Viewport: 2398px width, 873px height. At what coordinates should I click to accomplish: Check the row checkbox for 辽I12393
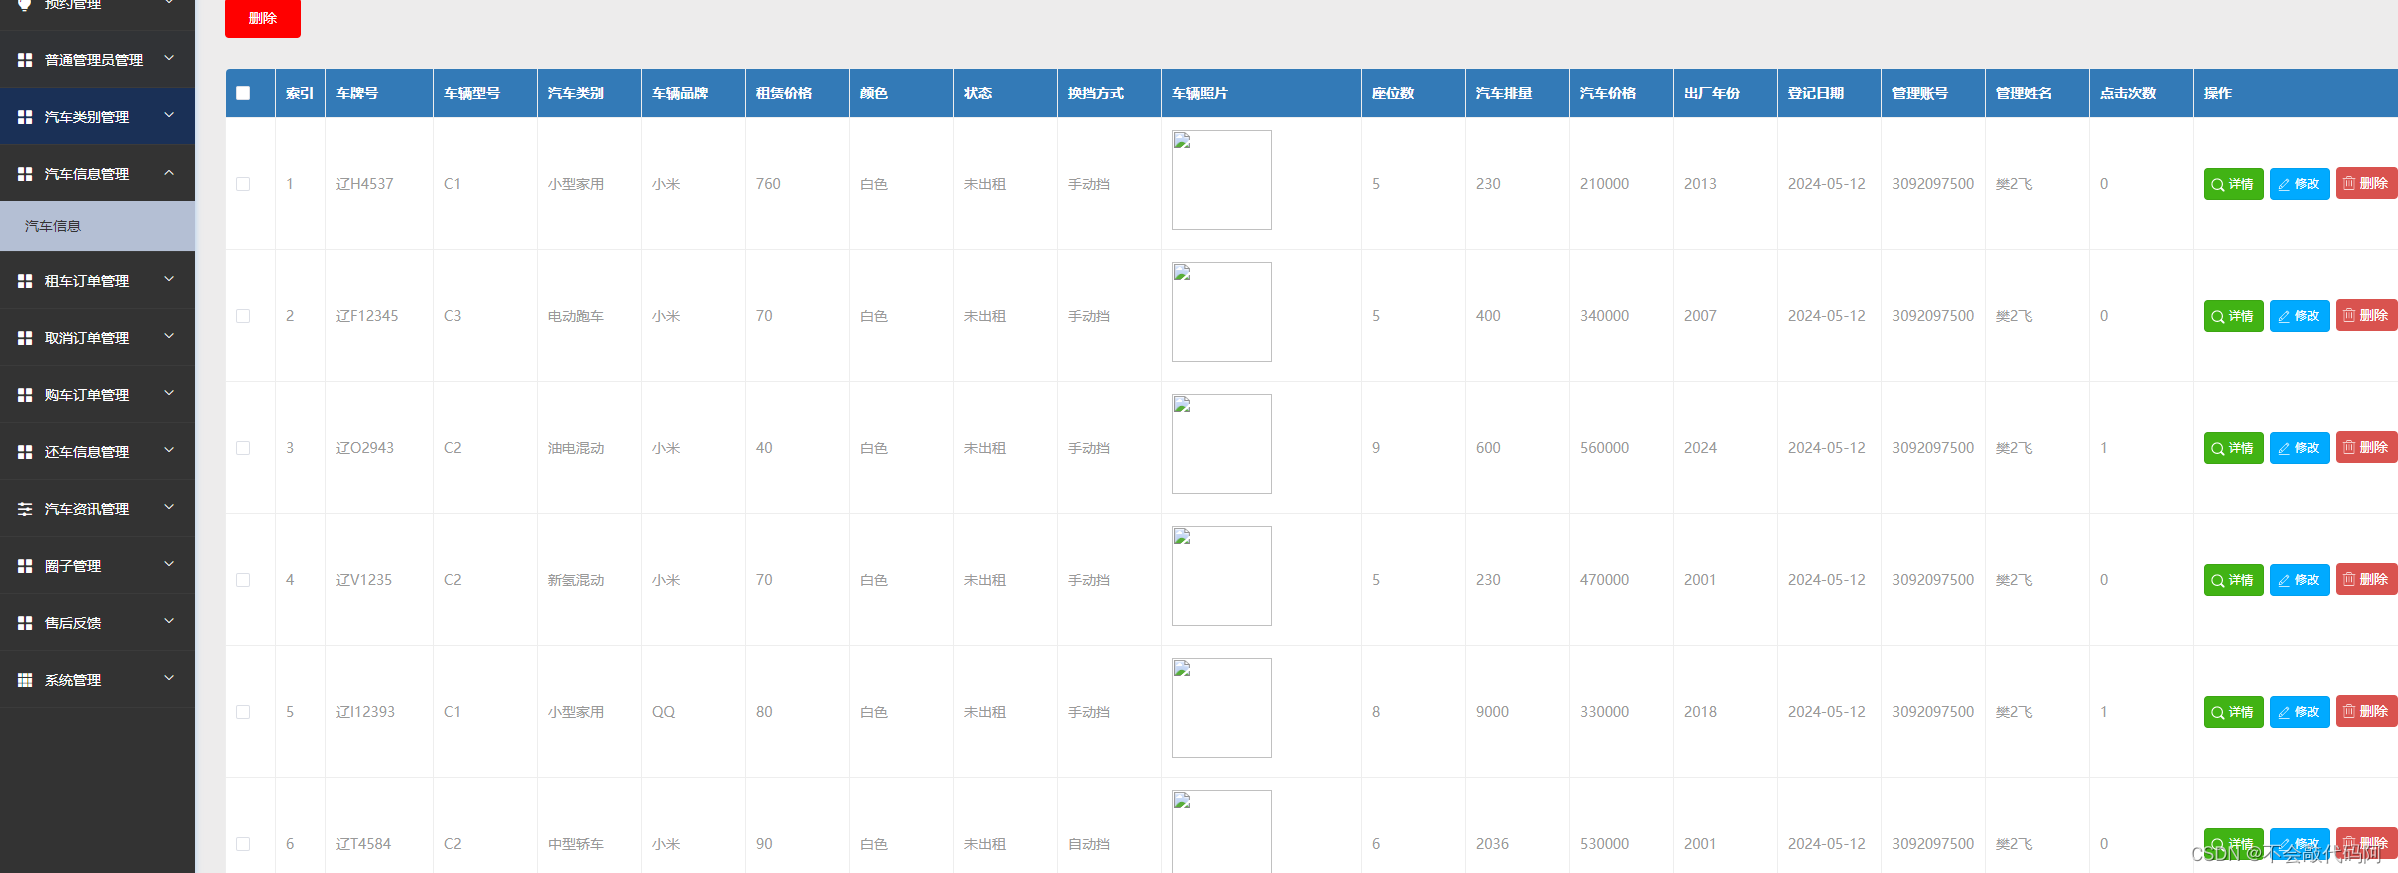[x=243, y=712]
